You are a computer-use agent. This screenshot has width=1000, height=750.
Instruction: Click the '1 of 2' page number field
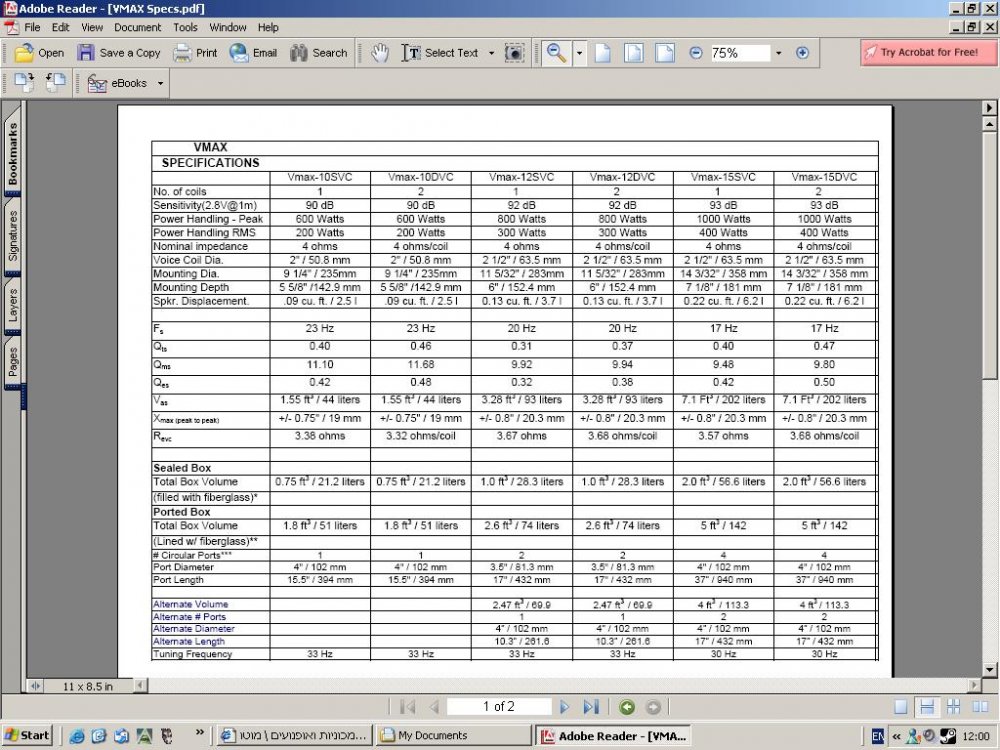click(499, 707)
